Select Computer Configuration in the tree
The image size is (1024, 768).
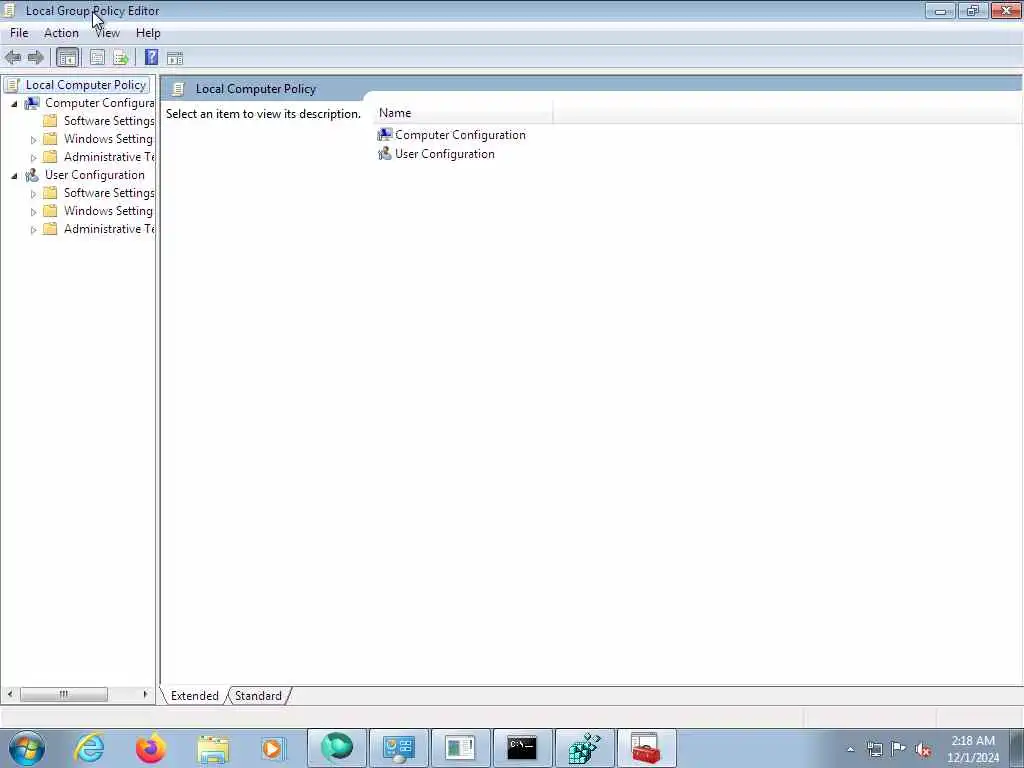pyautogui.click(x=99, y=103)
